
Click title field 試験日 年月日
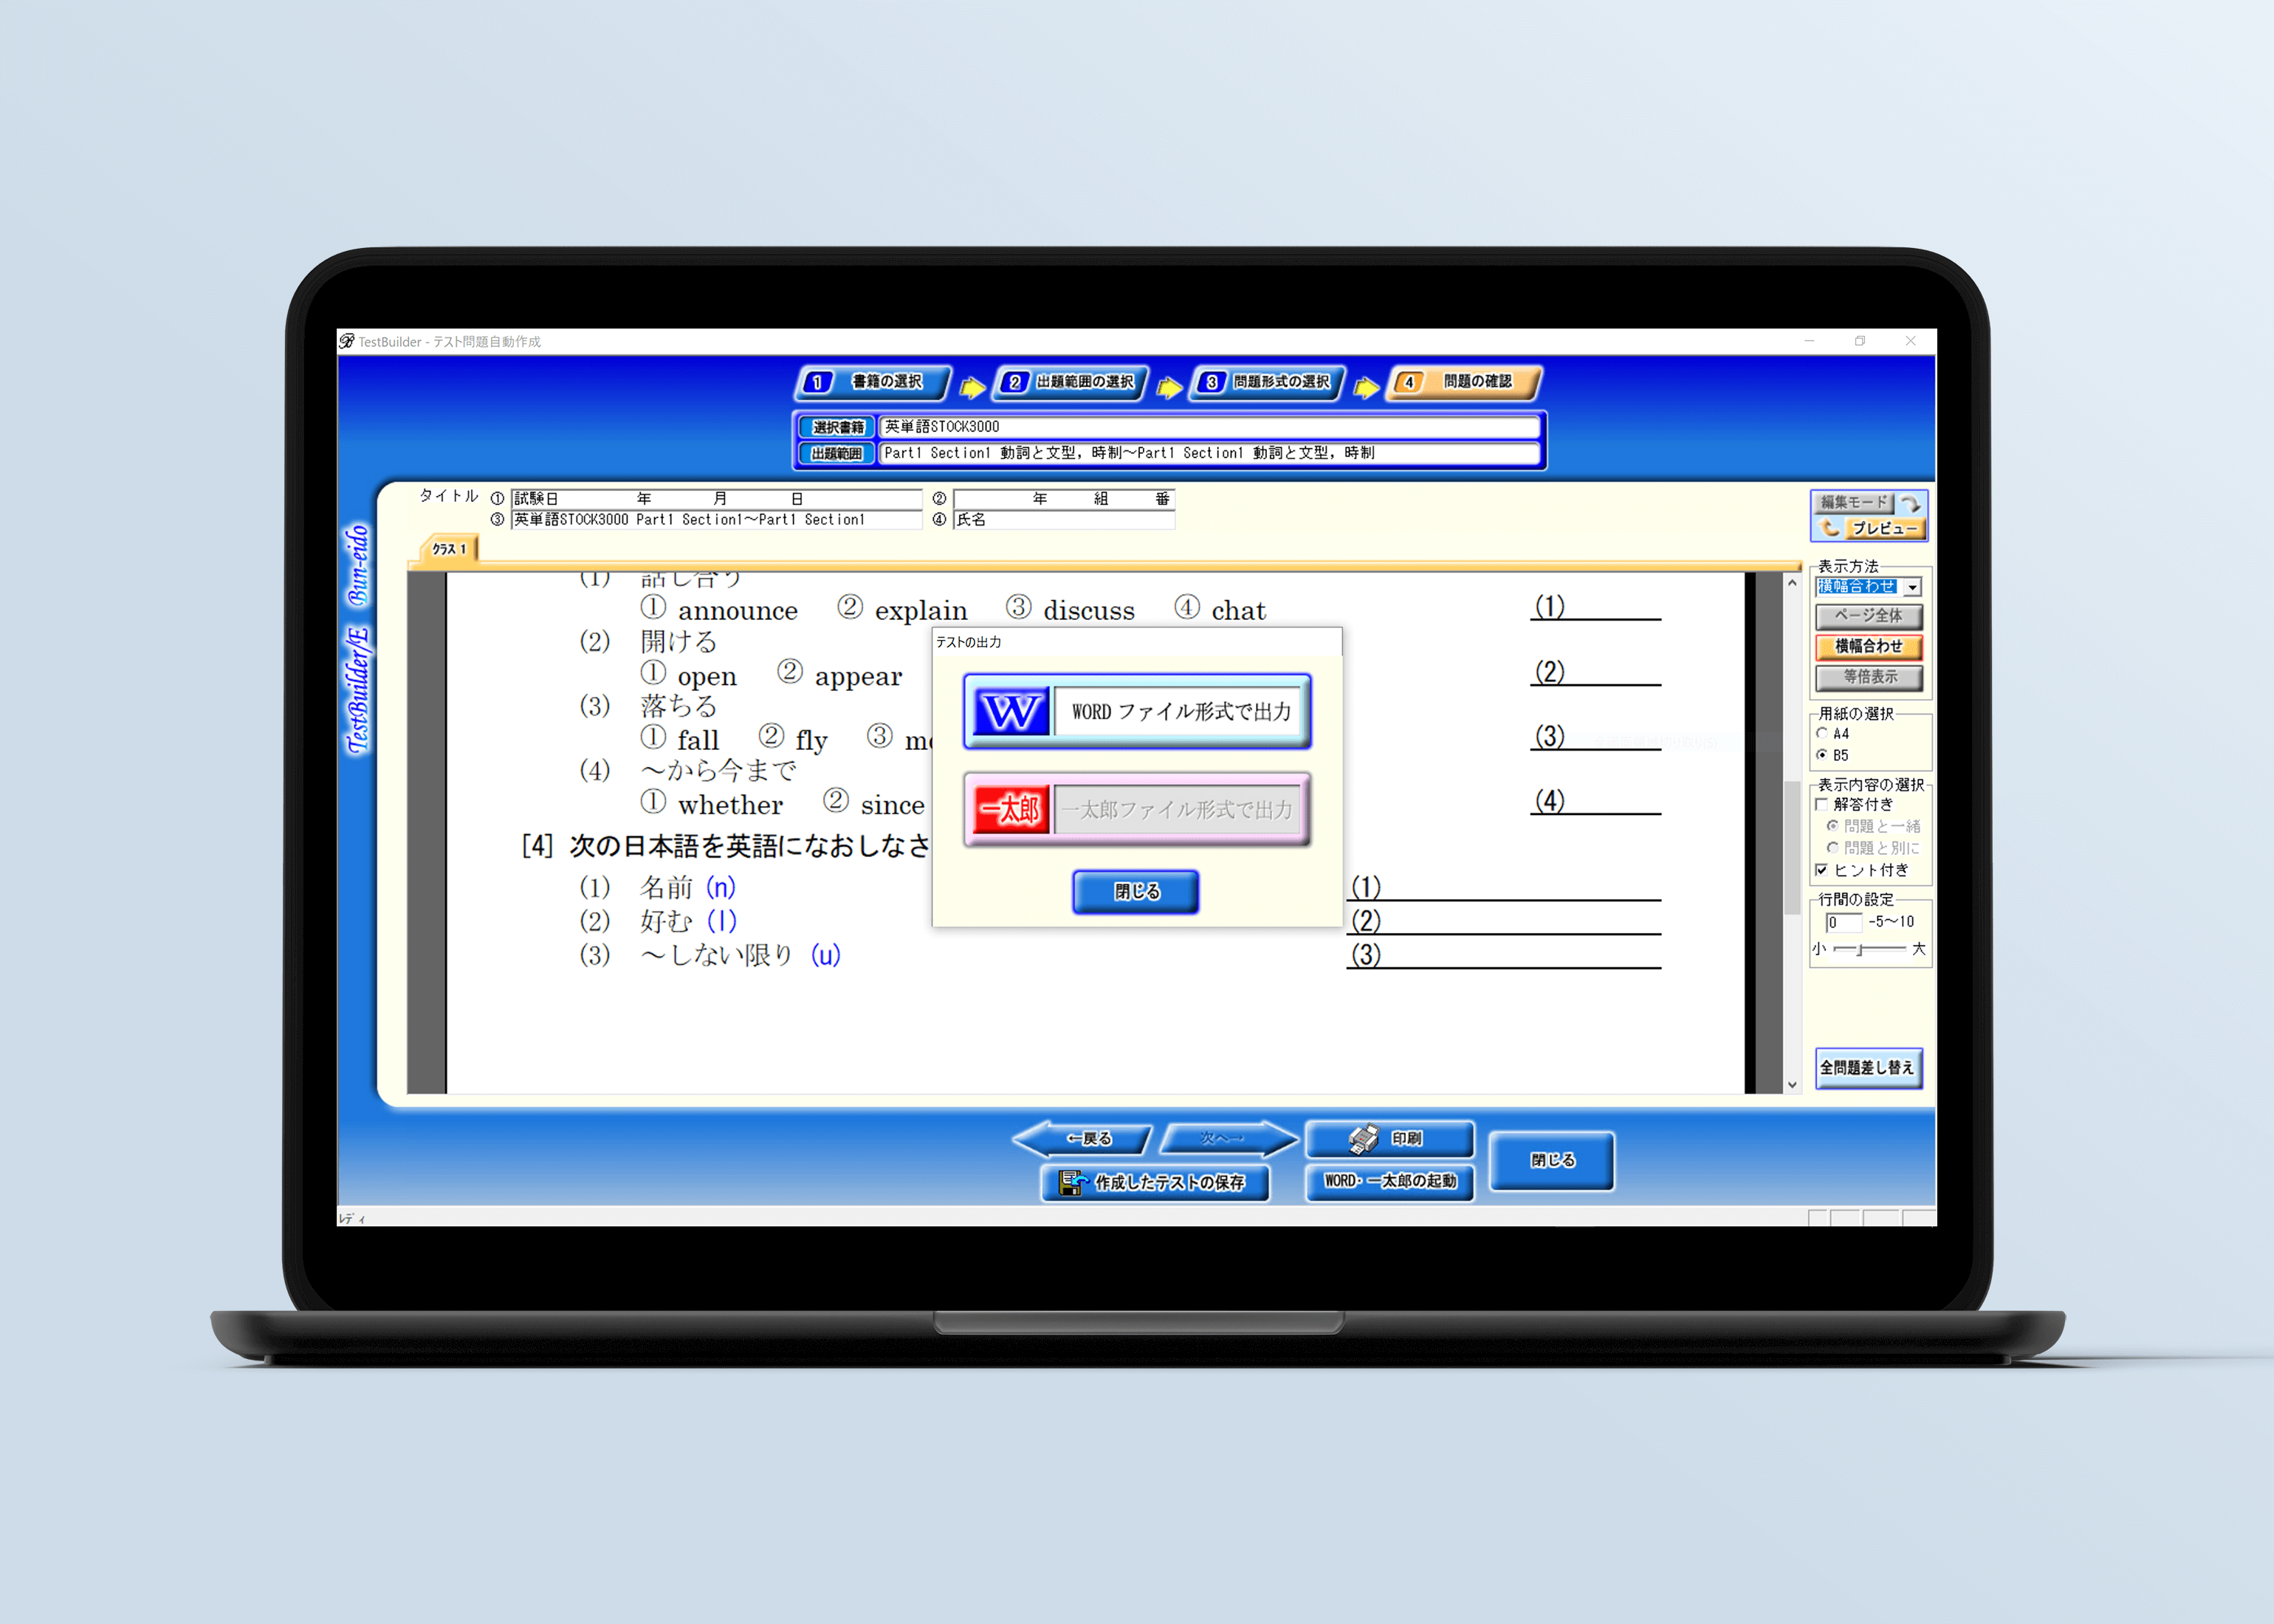[x=716, y=498]
